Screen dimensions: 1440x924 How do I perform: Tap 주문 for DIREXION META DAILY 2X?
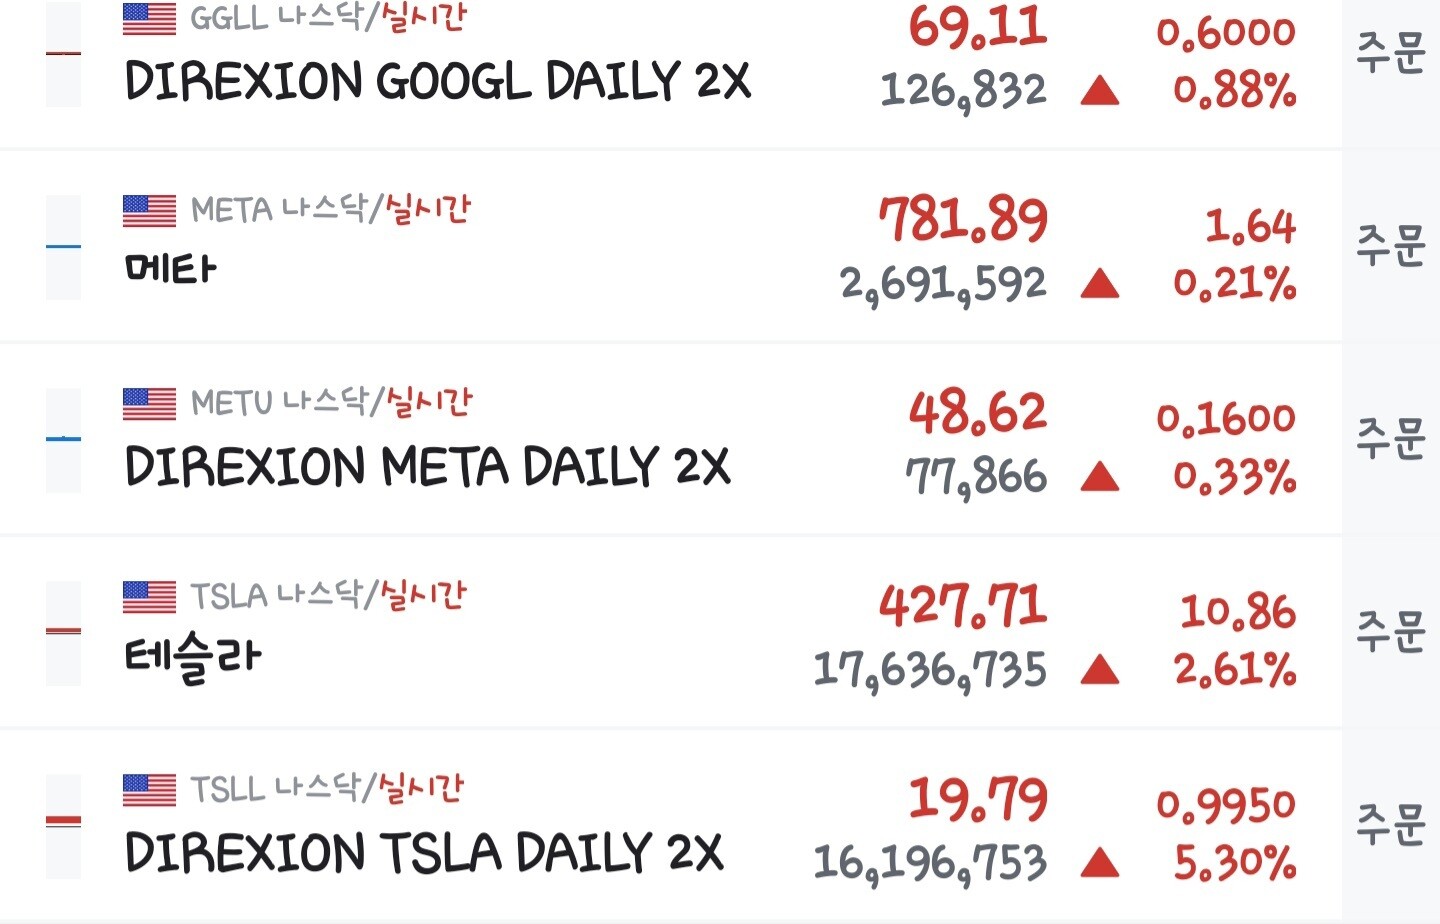1390,438
